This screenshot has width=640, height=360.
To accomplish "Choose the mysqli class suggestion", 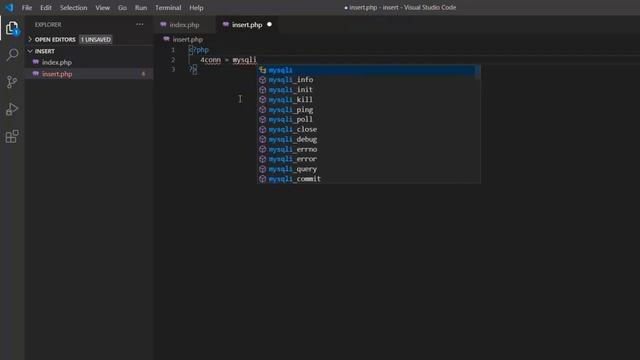I will pos(366,70).
